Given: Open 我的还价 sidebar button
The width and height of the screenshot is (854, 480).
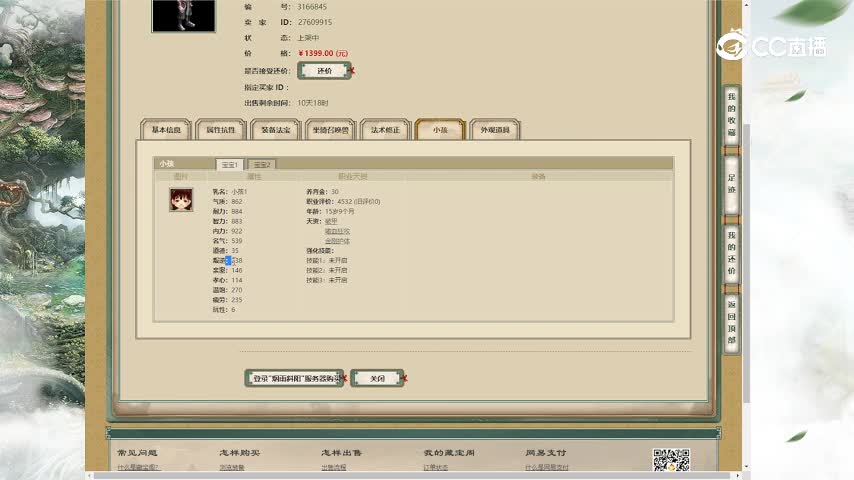Looking at the screenshot, I should coord(732,253).
